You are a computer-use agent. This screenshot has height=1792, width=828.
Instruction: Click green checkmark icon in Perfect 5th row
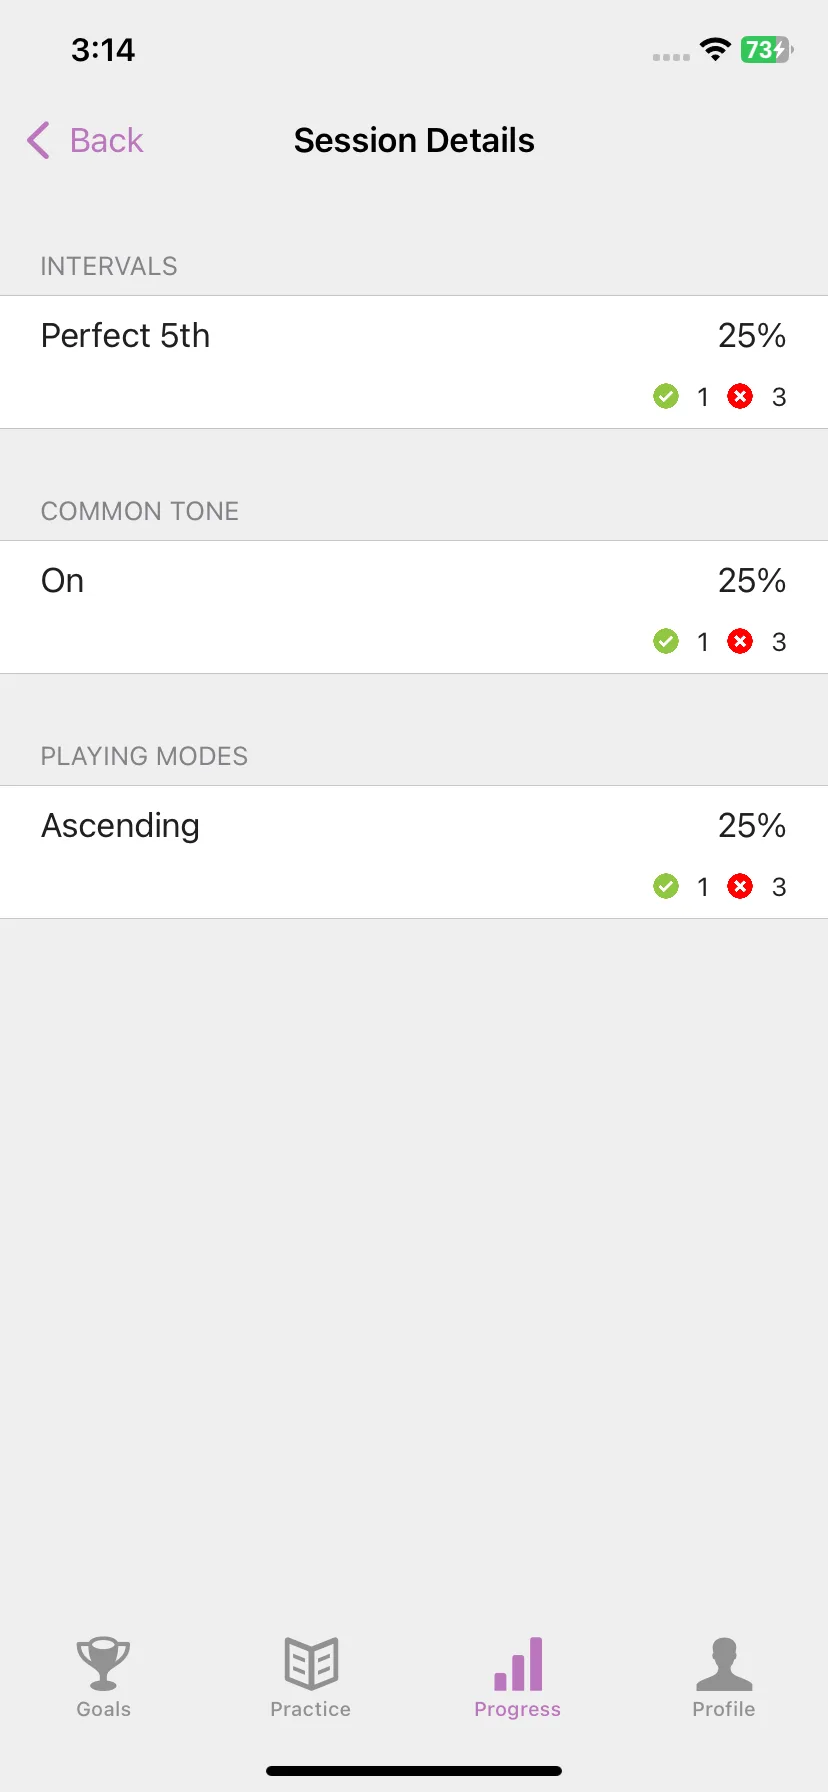[666, 397]
